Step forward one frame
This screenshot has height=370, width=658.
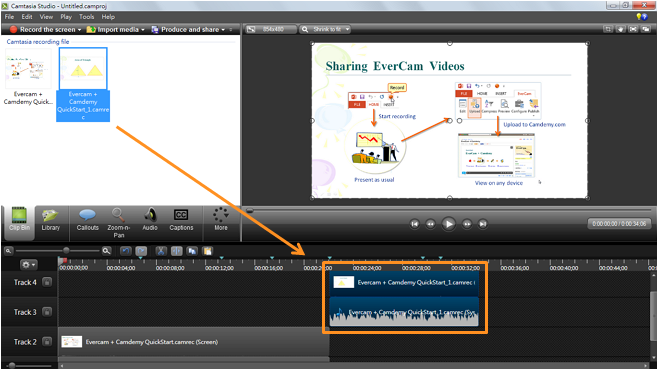pos(467,224)
